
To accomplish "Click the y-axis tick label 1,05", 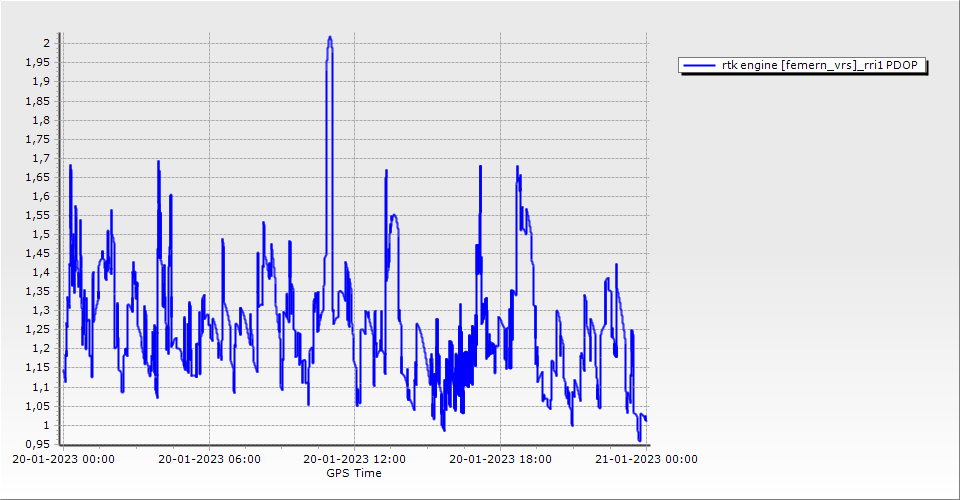I will coord(36,406).
